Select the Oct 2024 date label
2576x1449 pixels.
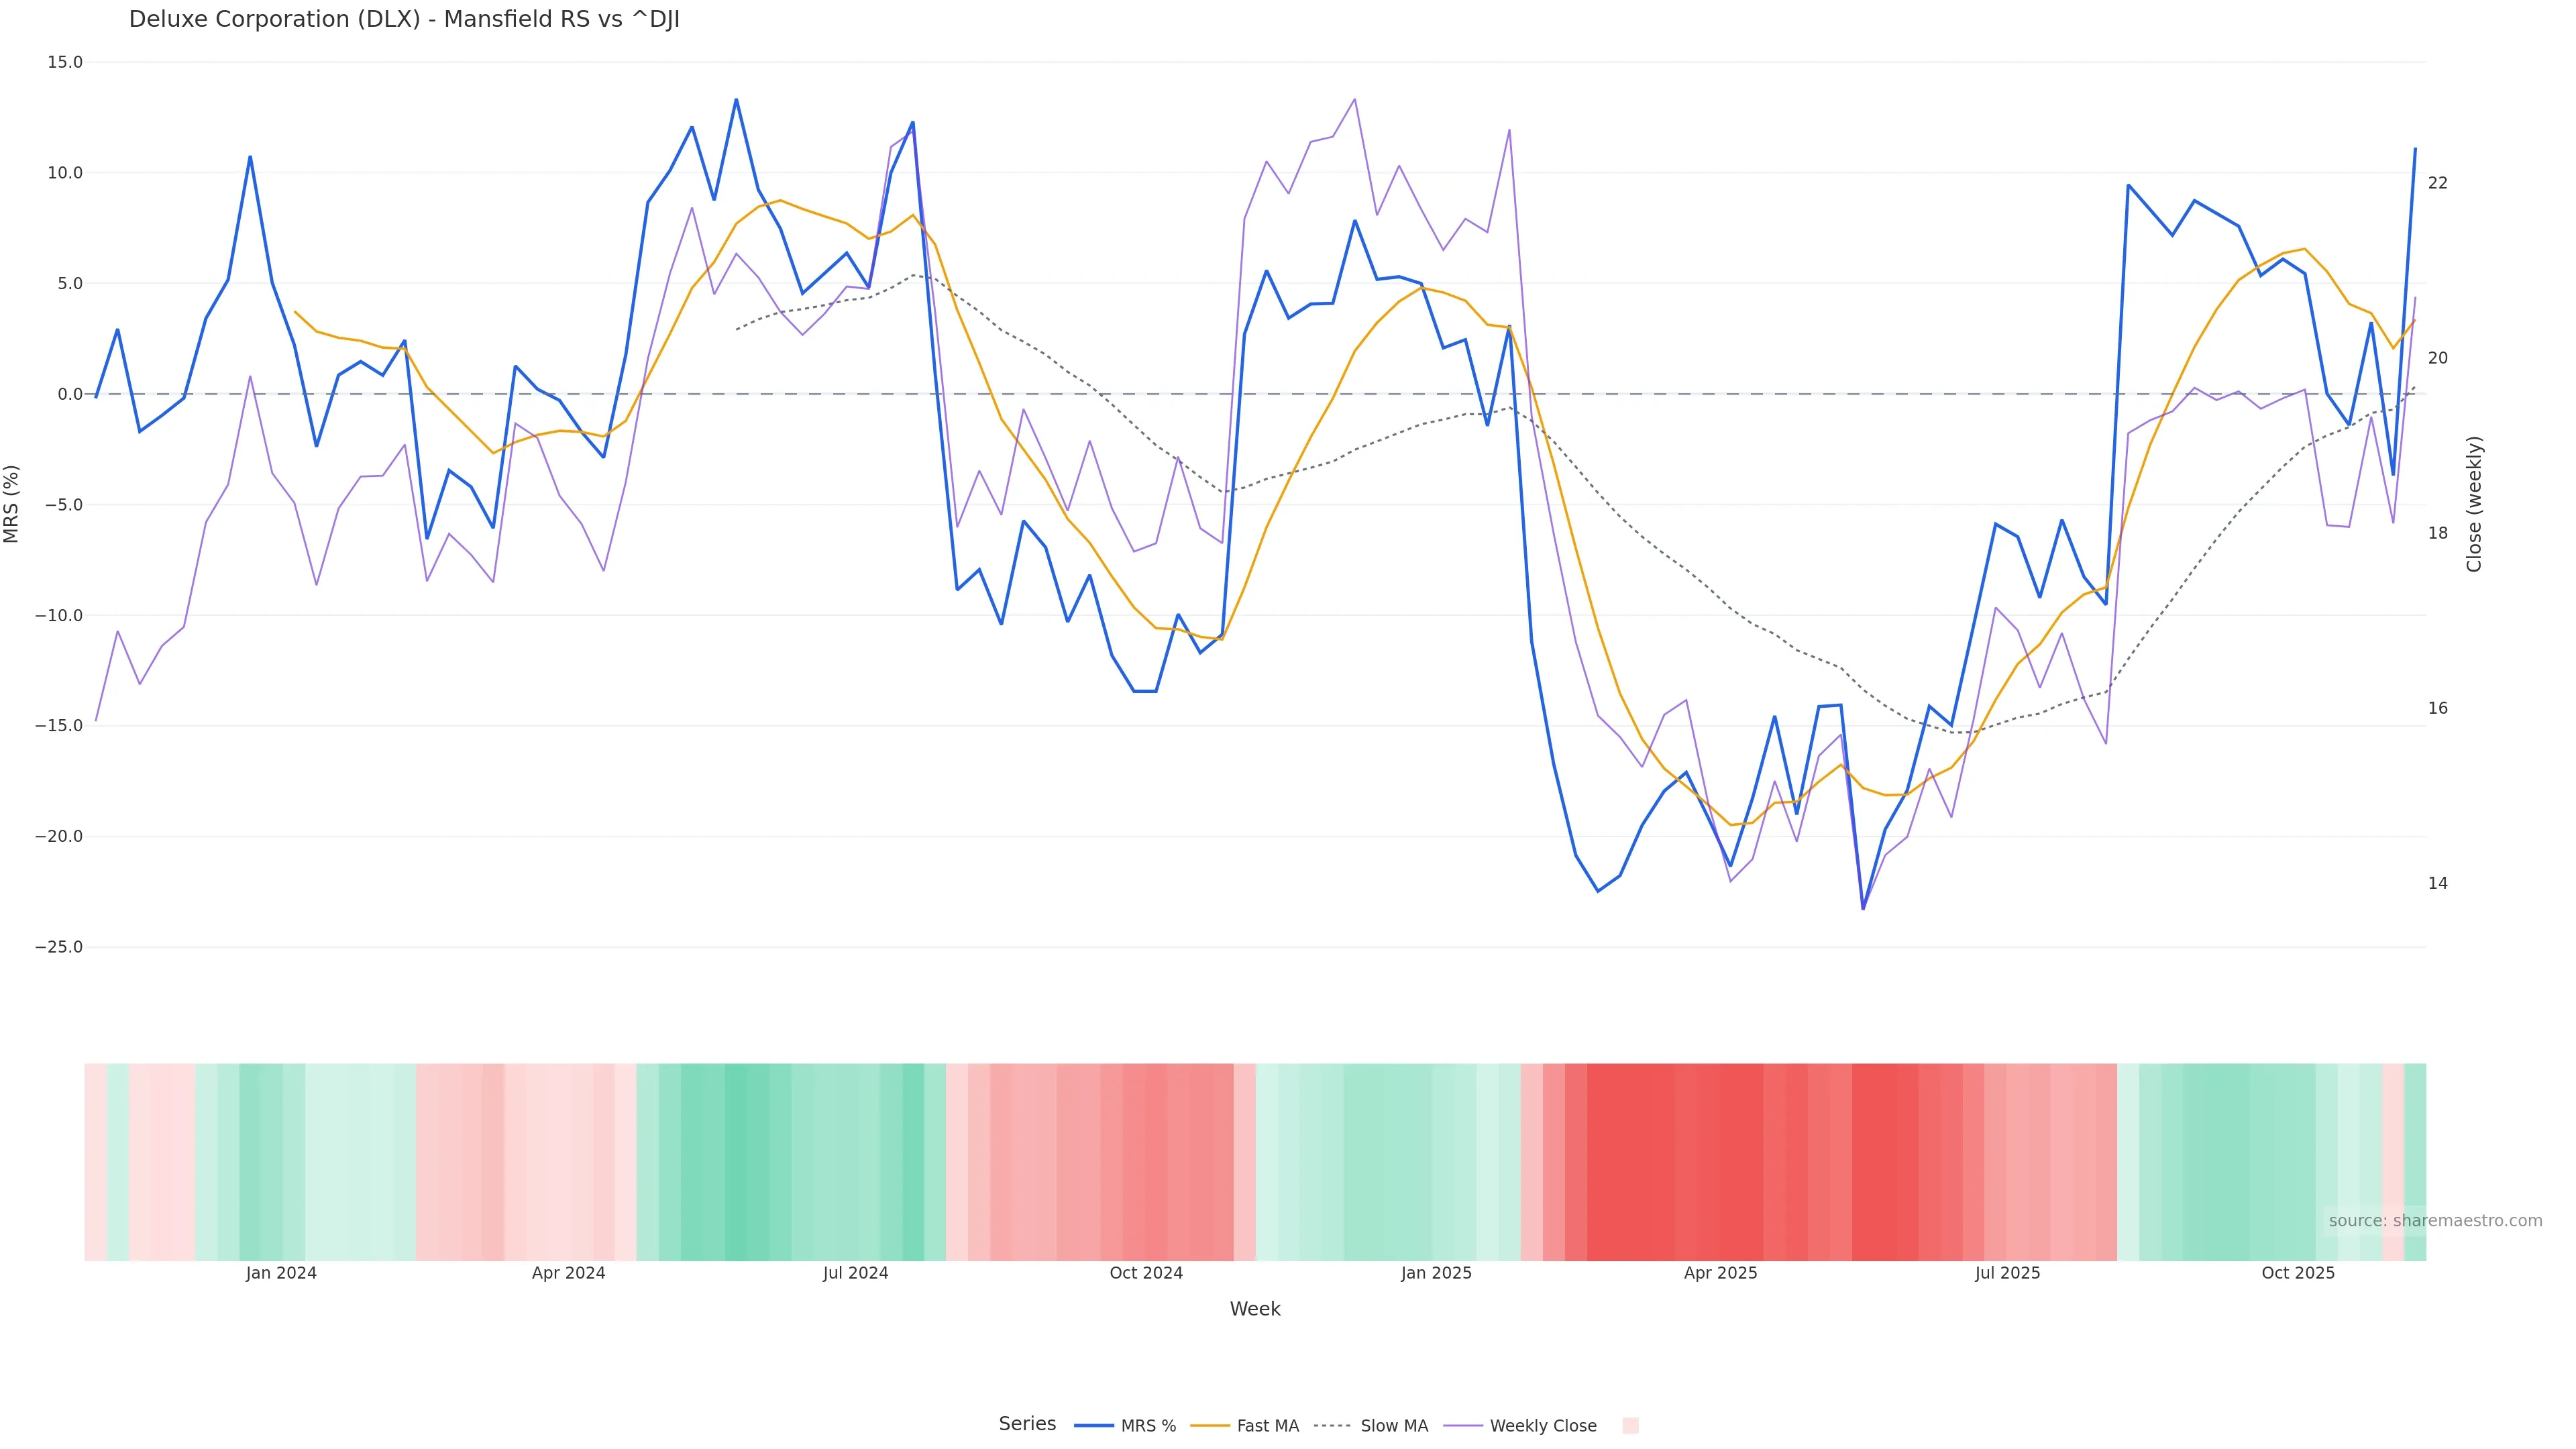1146,1273
